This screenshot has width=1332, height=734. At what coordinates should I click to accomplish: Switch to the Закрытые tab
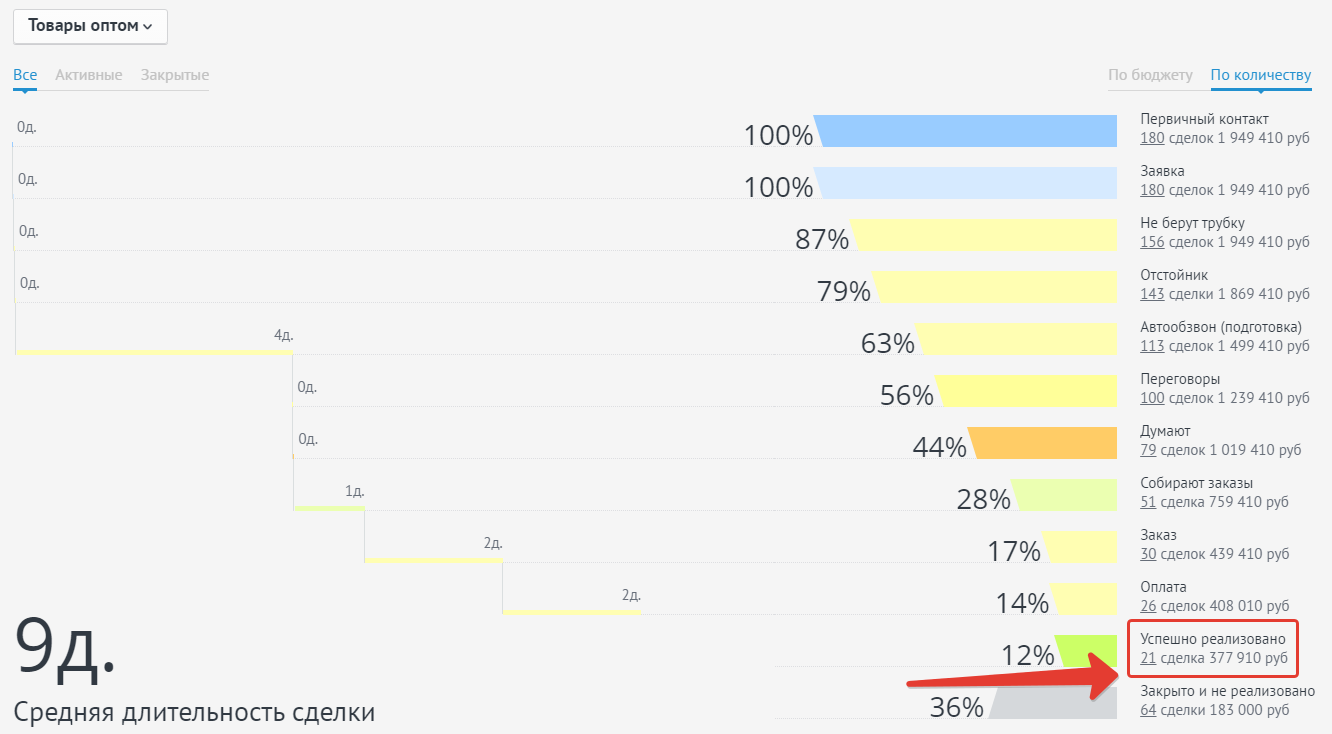tap(175, 75)
